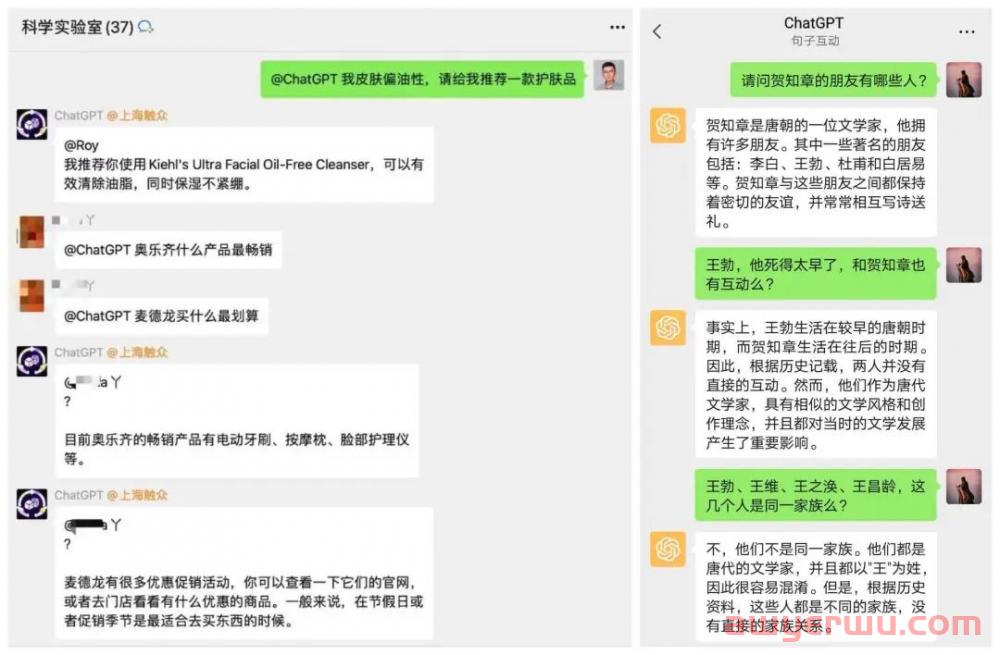Open the 科学实验室 (37) group title

(x=77, y=27)
